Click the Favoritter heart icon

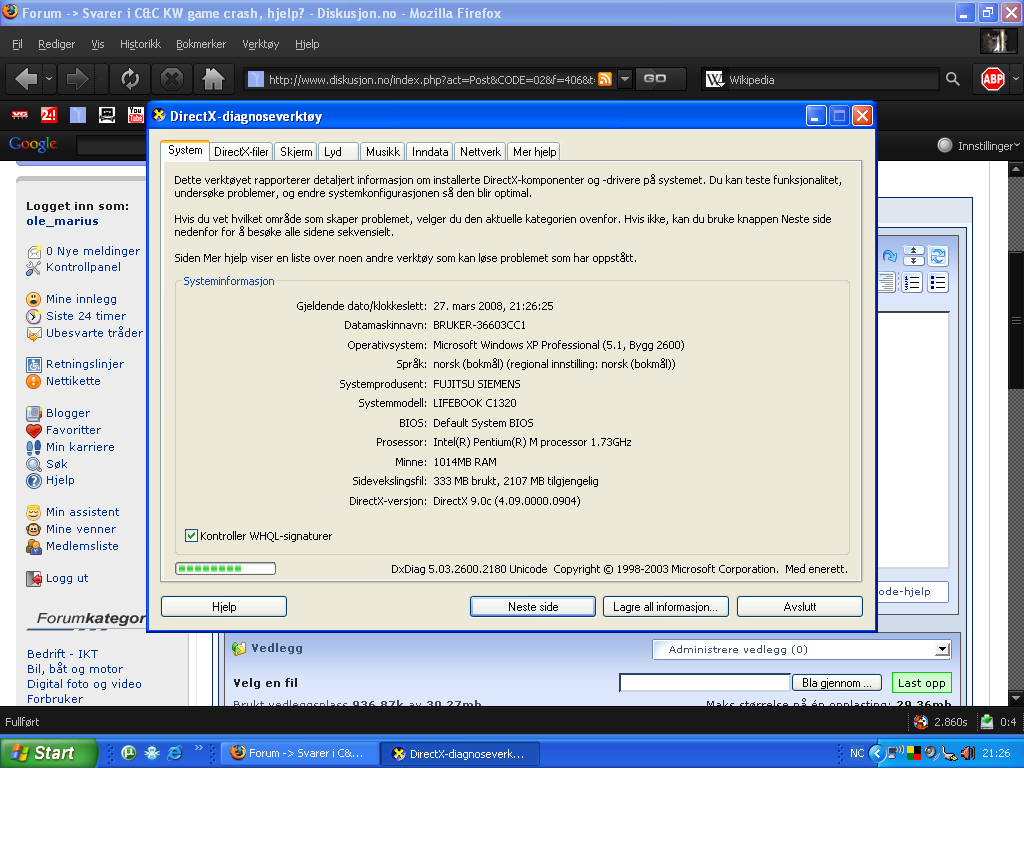point(33,430)
